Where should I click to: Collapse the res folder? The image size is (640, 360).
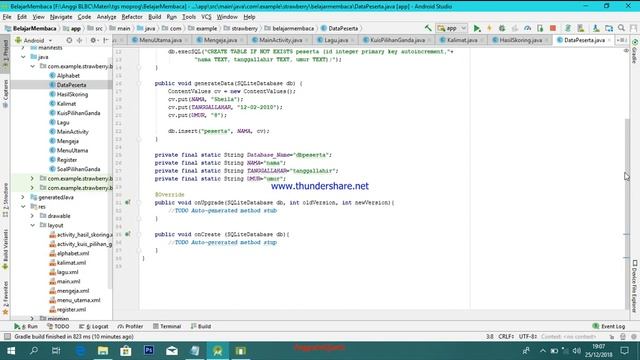23,207
